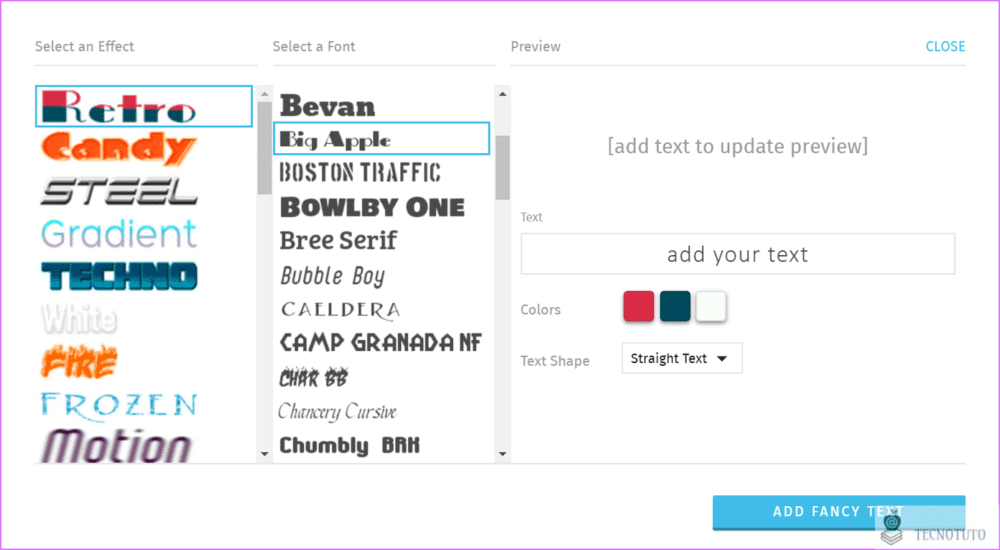Close the fancy text dialog
The width and height of the screenshot is (1000, 550).
coord(945,46)
